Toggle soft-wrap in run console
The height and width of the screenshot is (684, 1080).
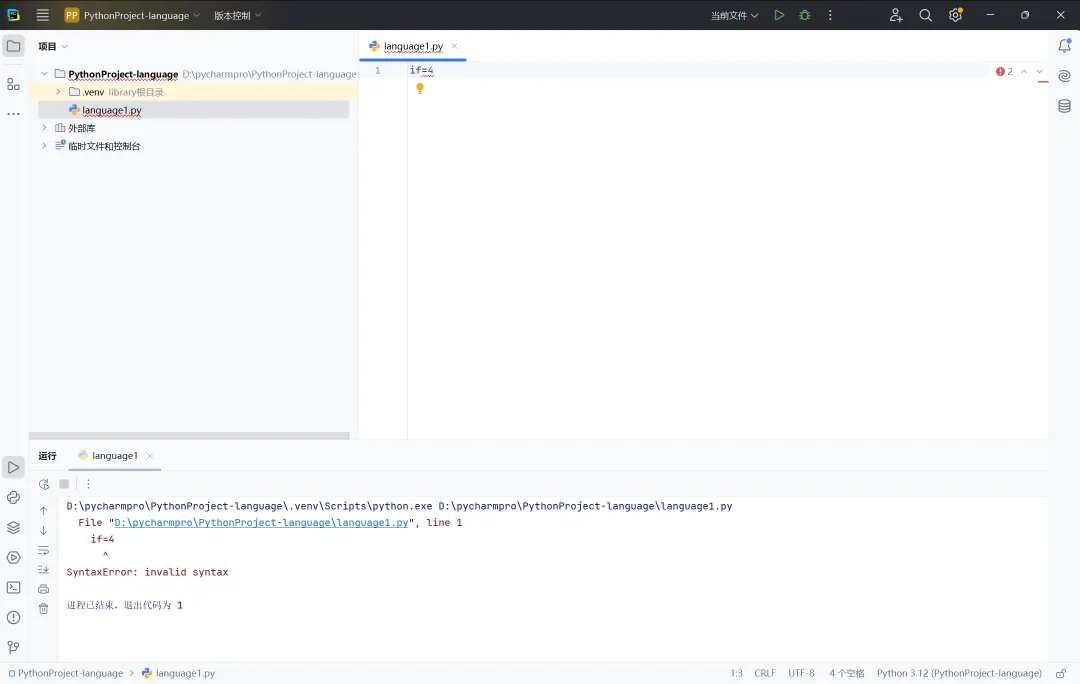coord(43,550)
